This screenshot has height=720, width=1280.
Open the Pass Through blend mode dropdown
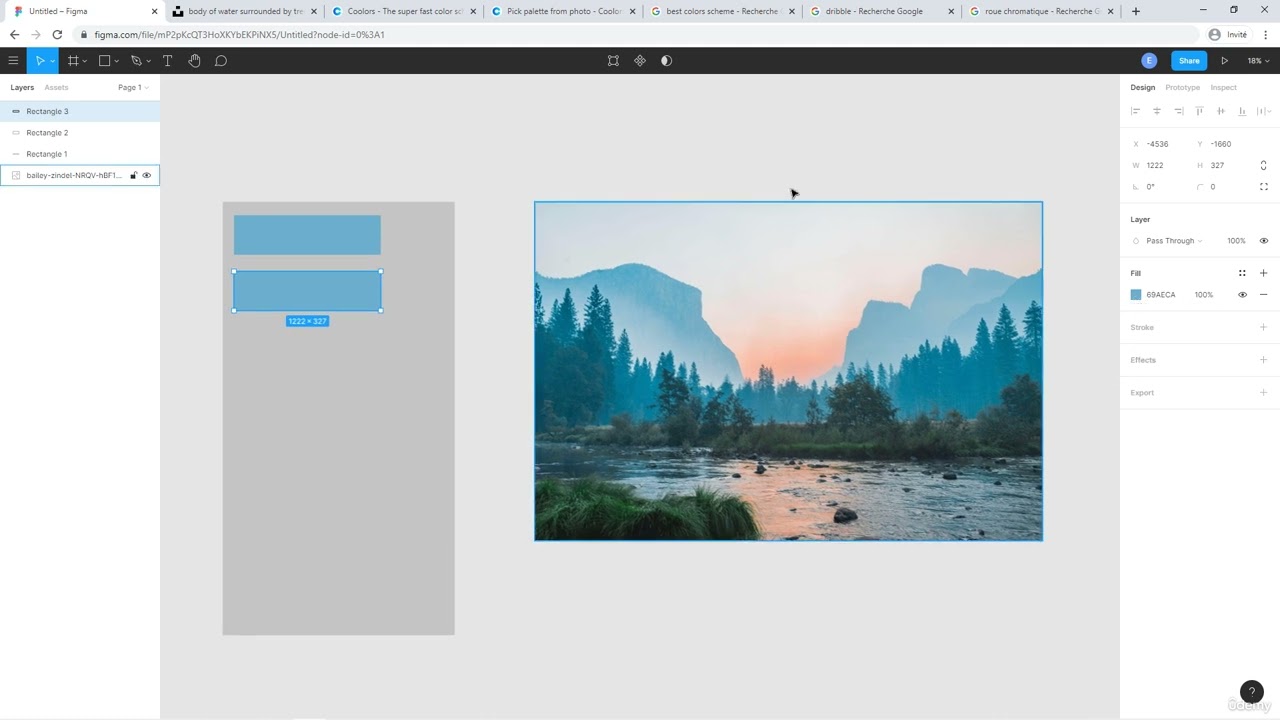click(1173, 241)
